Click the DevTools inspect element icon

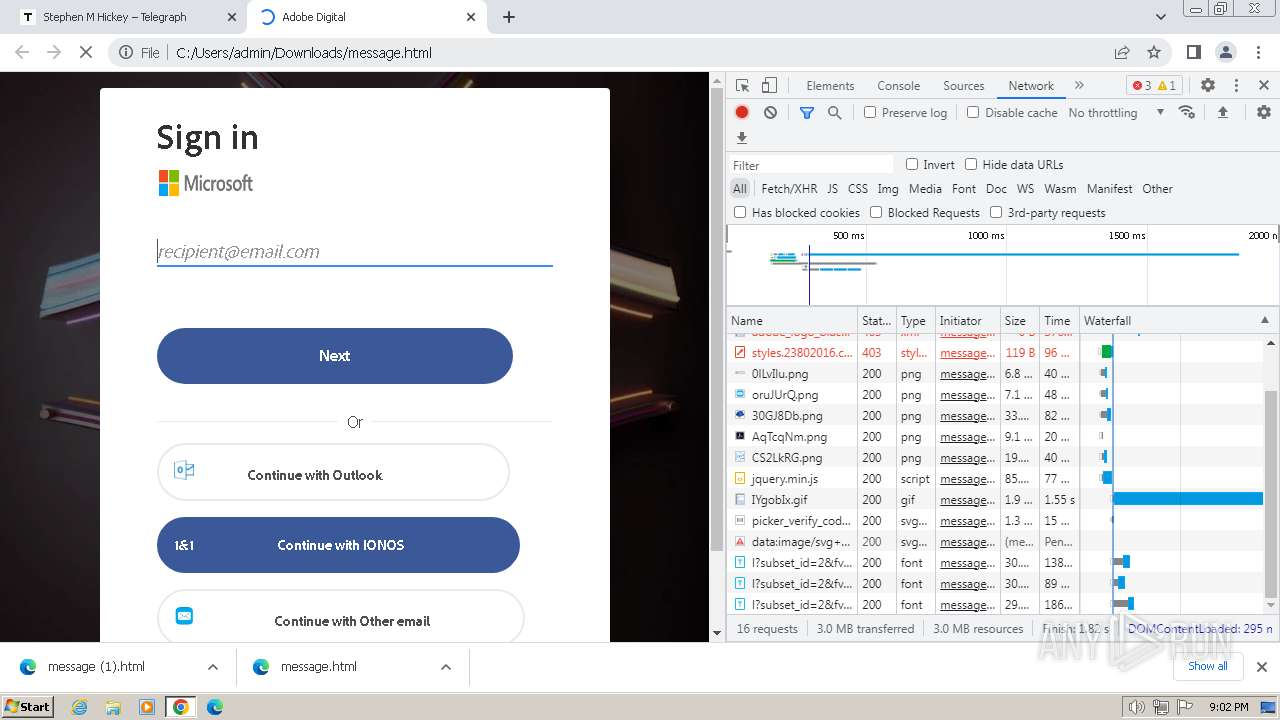point(742,86)
